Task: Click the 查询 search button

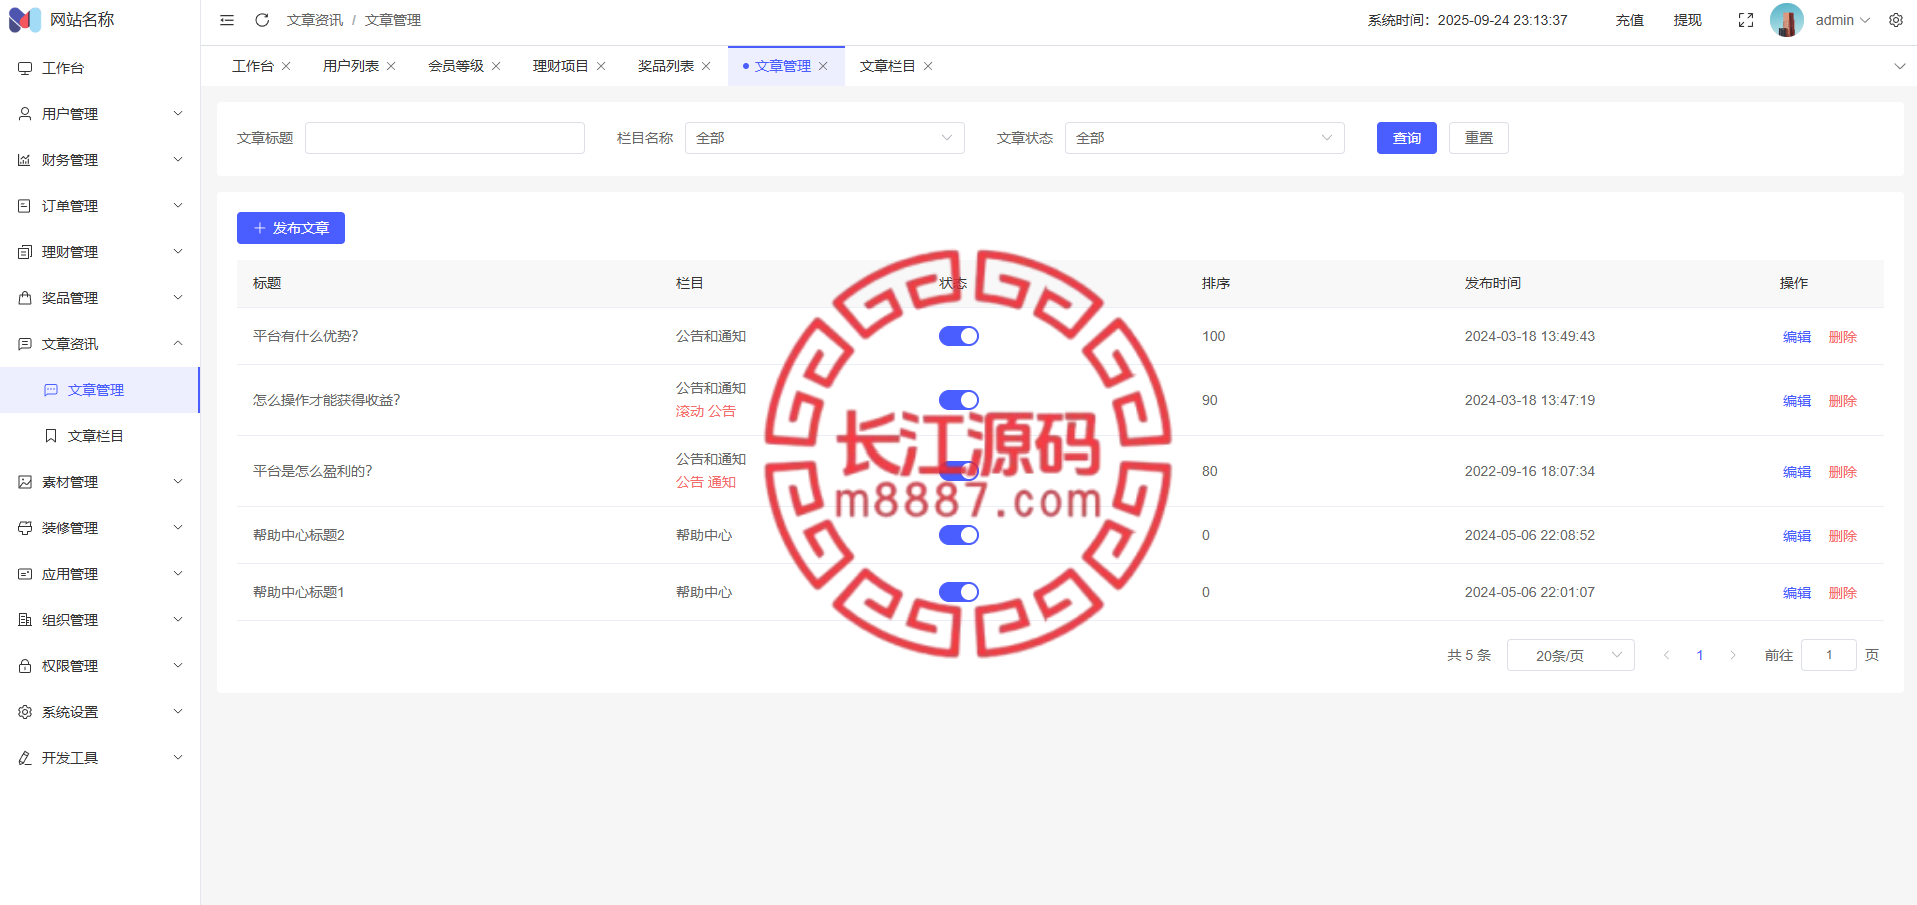Action: [x=1407, y=138]
